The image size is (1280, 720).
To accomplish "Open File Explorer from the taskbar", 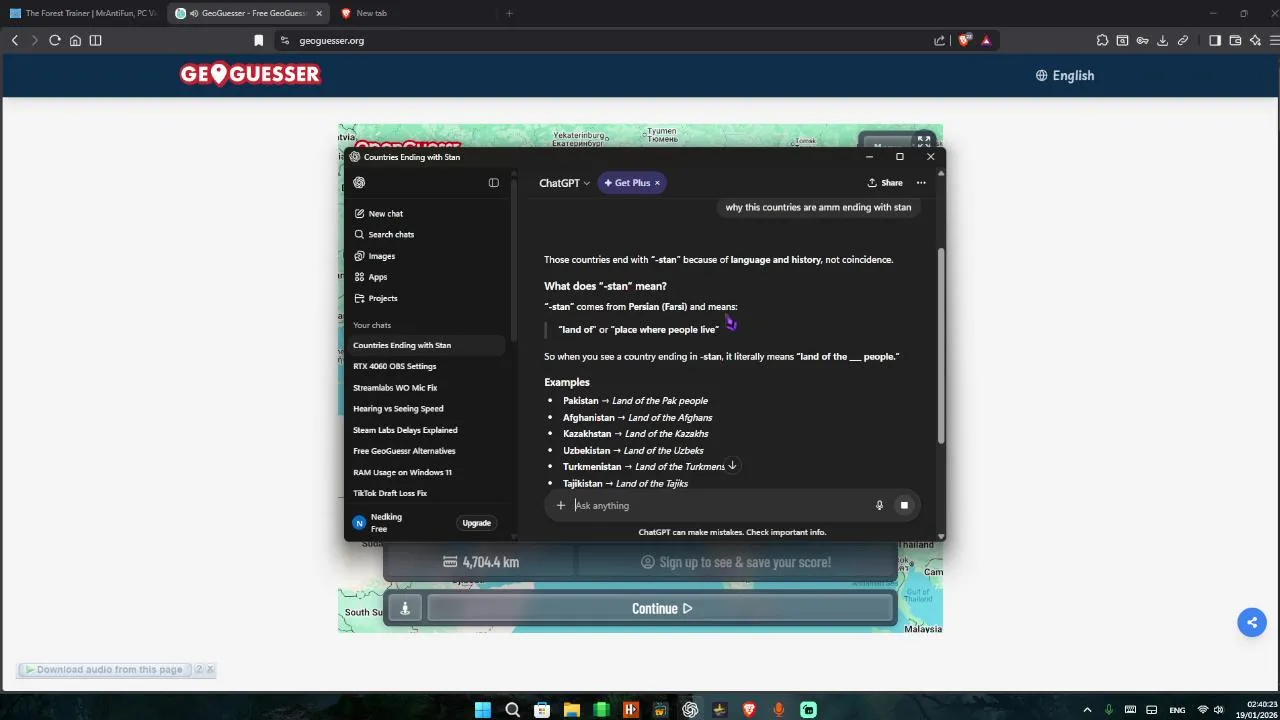I will tap(572, 710).
